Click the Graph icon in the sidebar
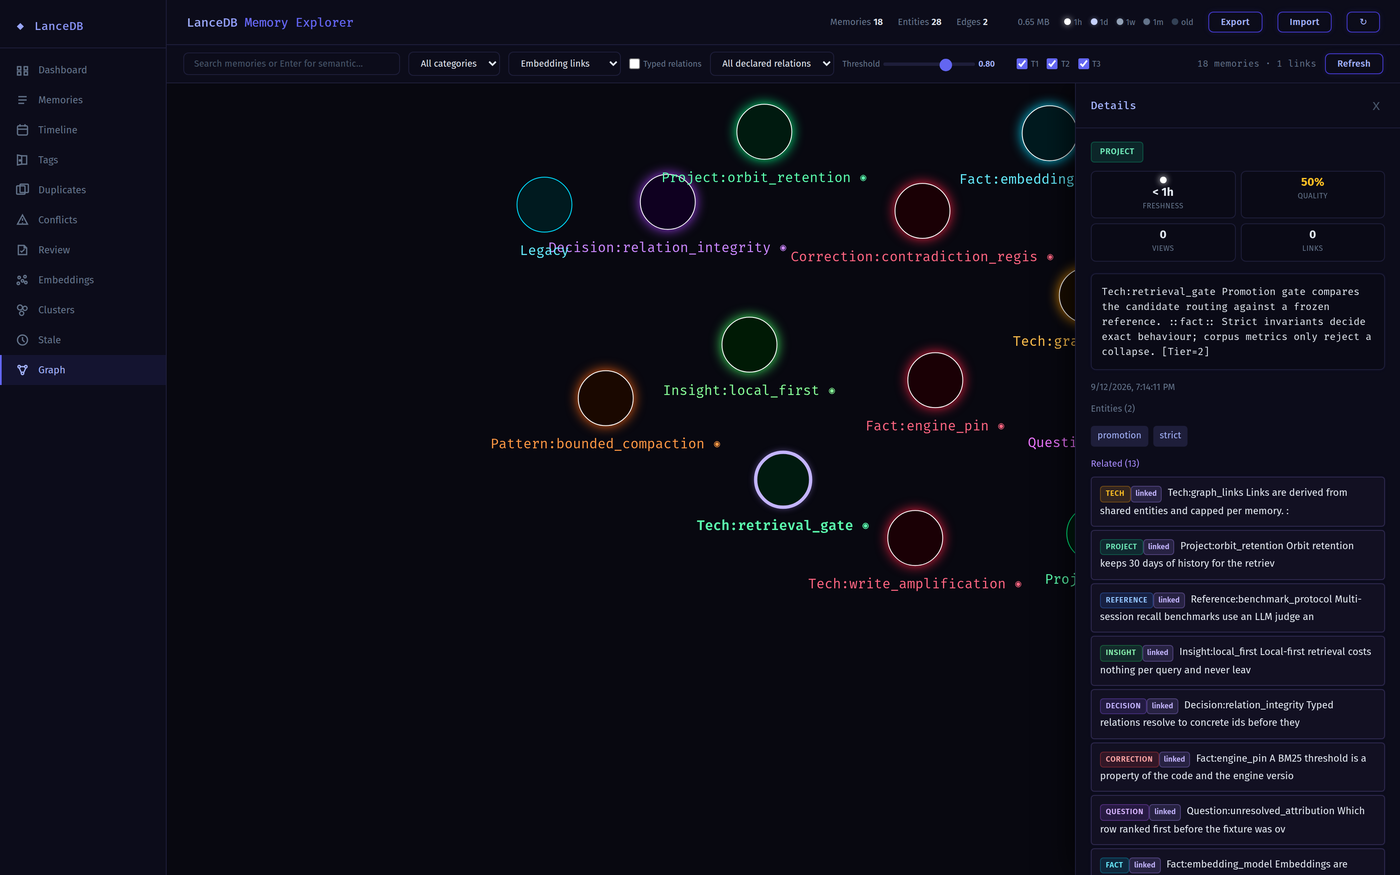Image resolution: width=1400 pixels, height=875 pixels. coord(22,370)
